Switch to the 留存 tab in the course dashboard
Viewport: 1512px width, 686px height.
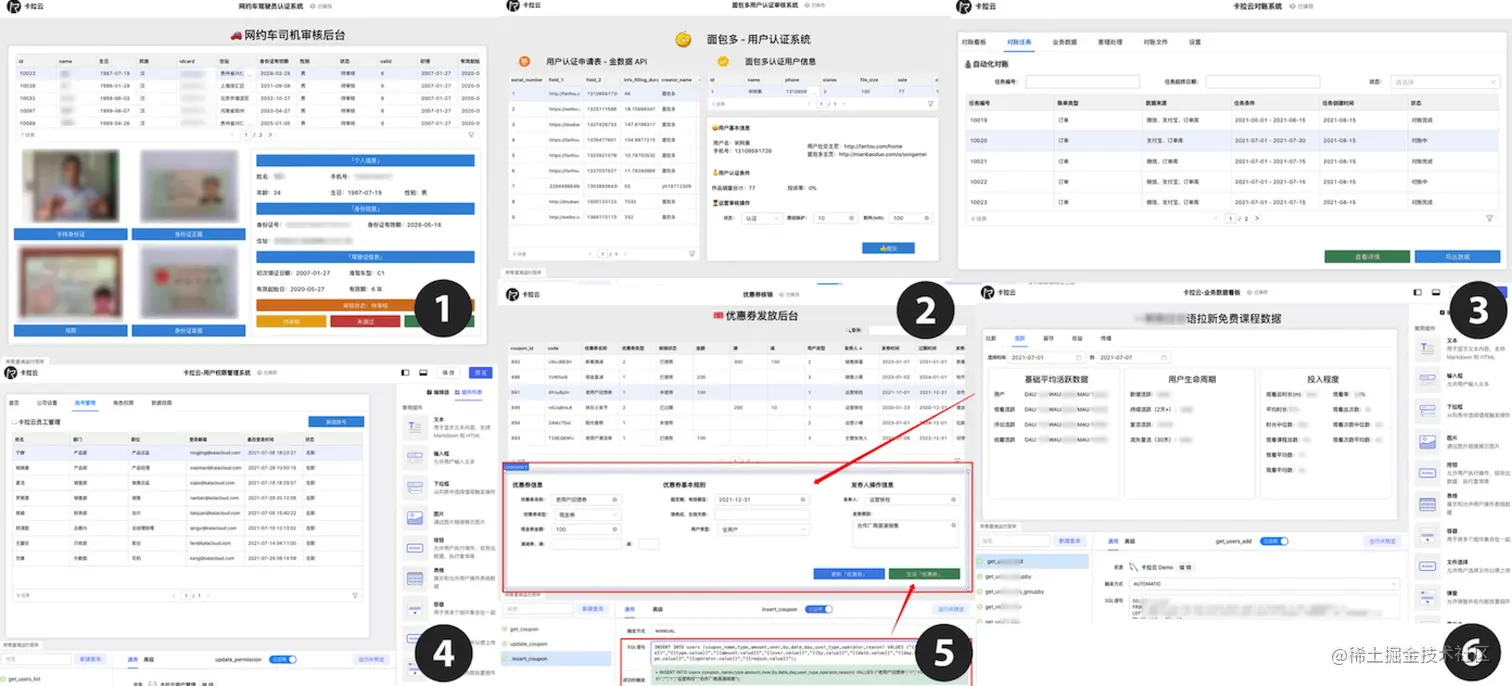click(1048, 338)
